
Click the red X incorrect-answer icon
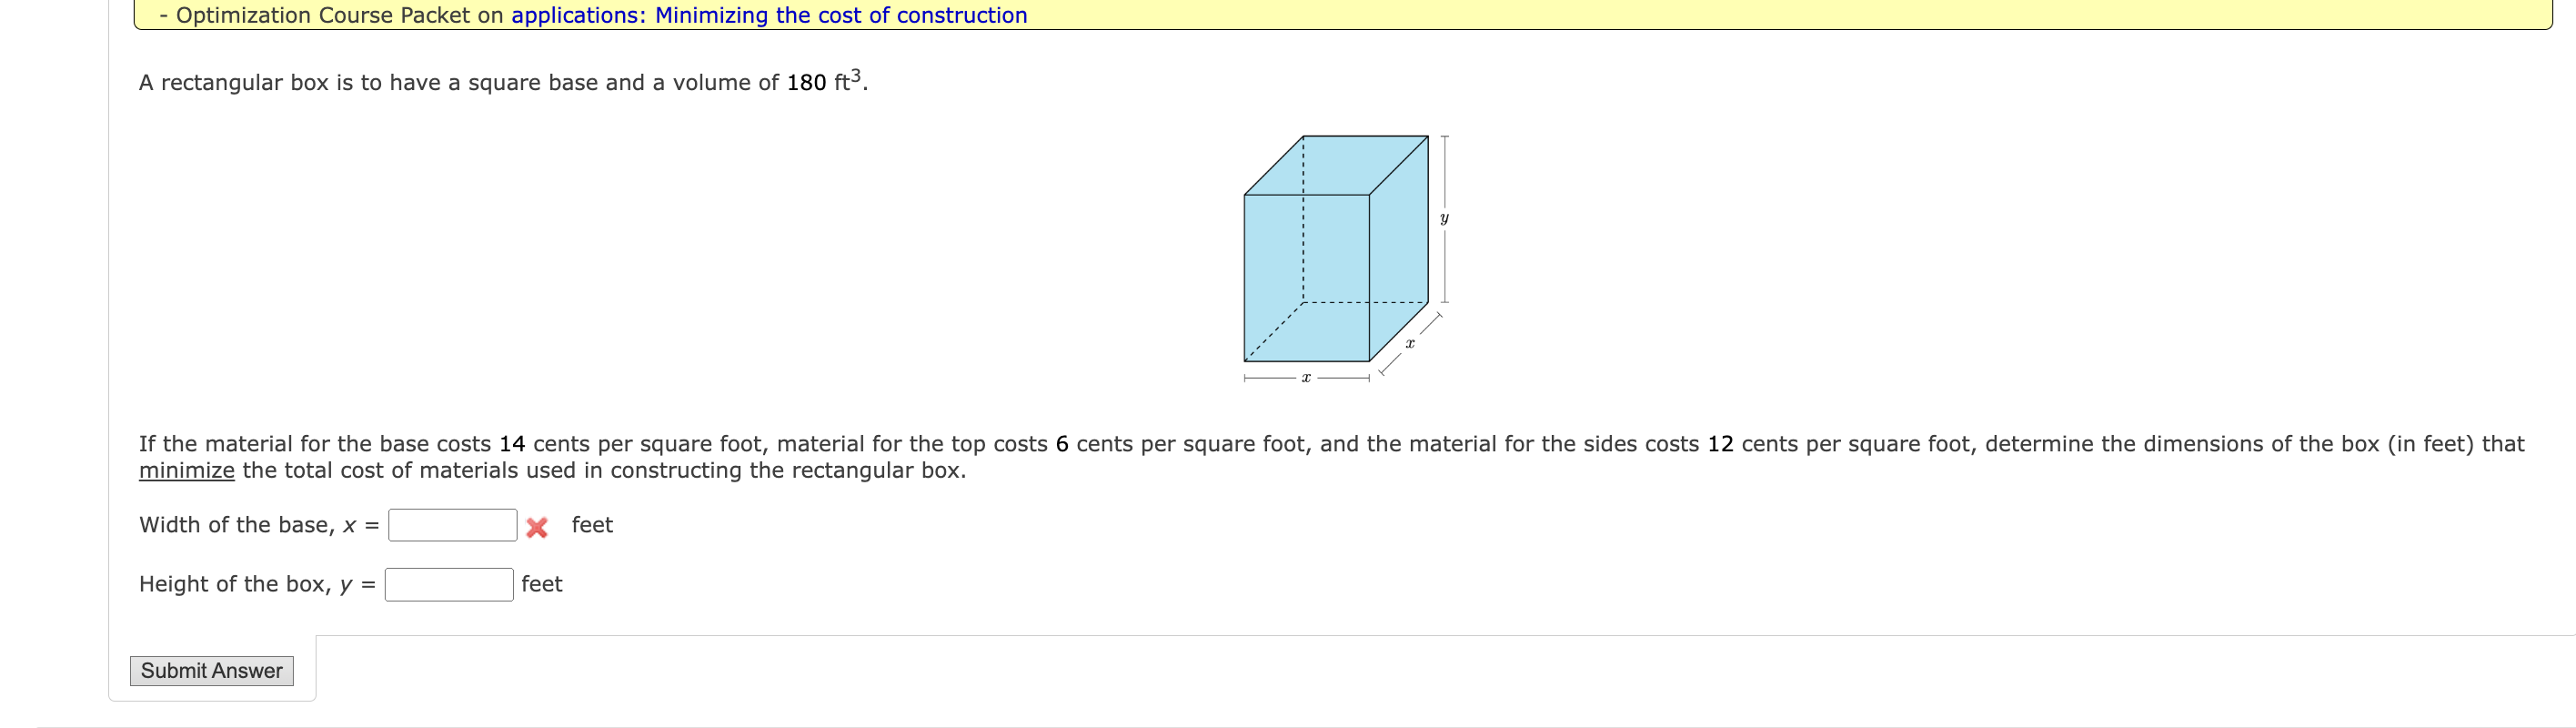pyautogui.click(x=537, y=526)
